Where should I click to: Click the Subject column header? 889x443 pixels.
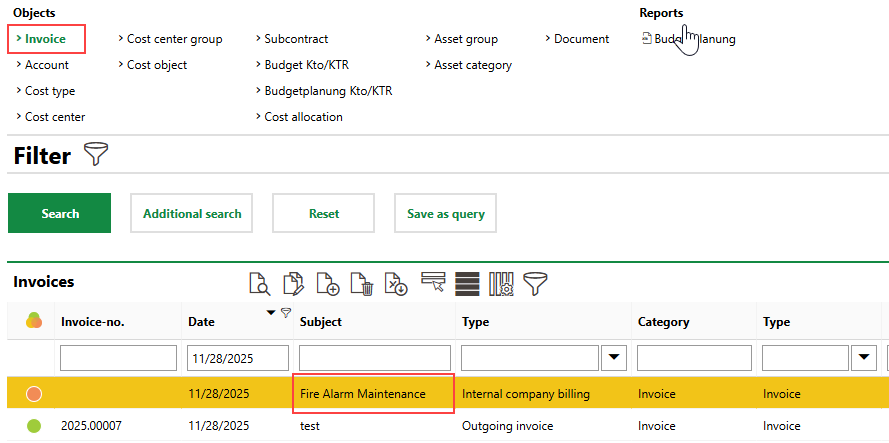321,322
